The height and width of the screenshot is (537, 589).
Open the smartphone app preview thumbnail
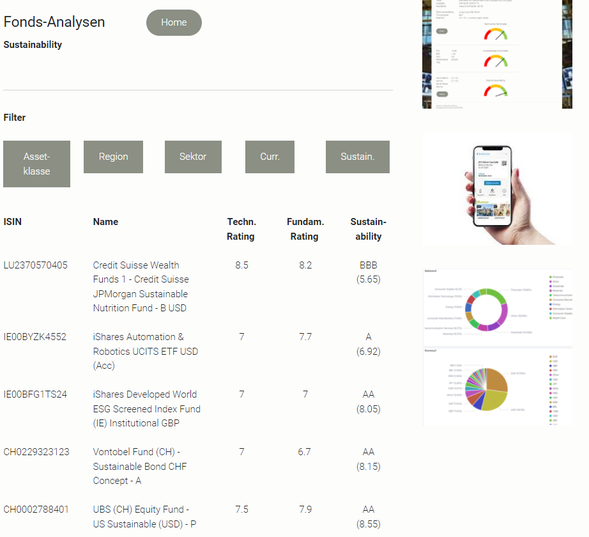(x=497, y=189)
